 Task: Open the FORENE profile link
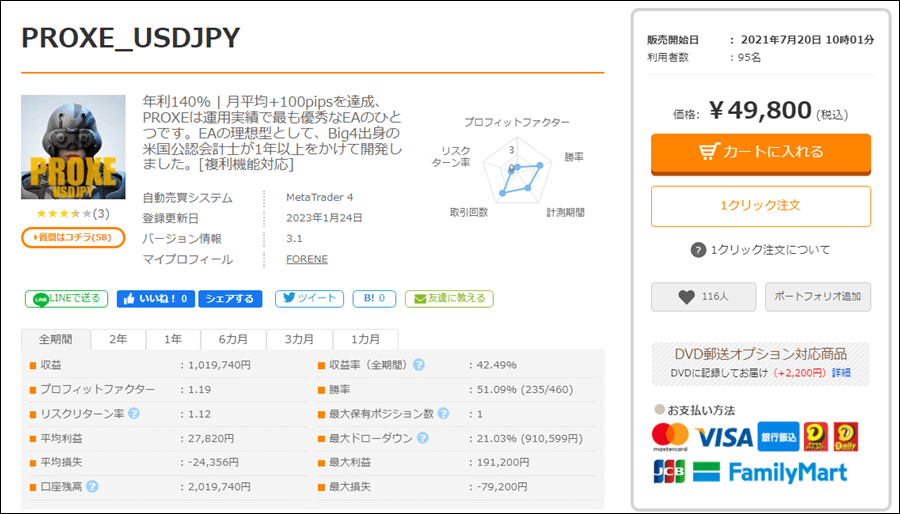(x=306, y=259)
